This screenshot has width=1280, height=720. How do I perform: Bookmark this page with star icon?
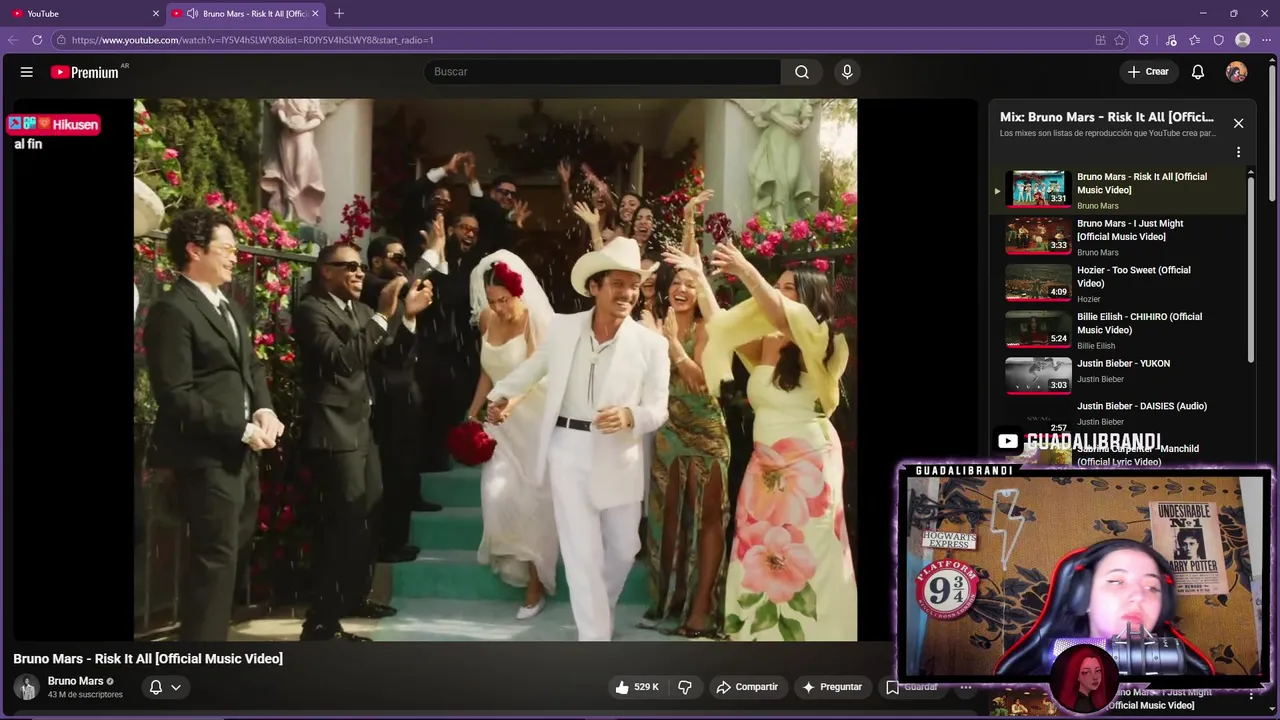1120,40
